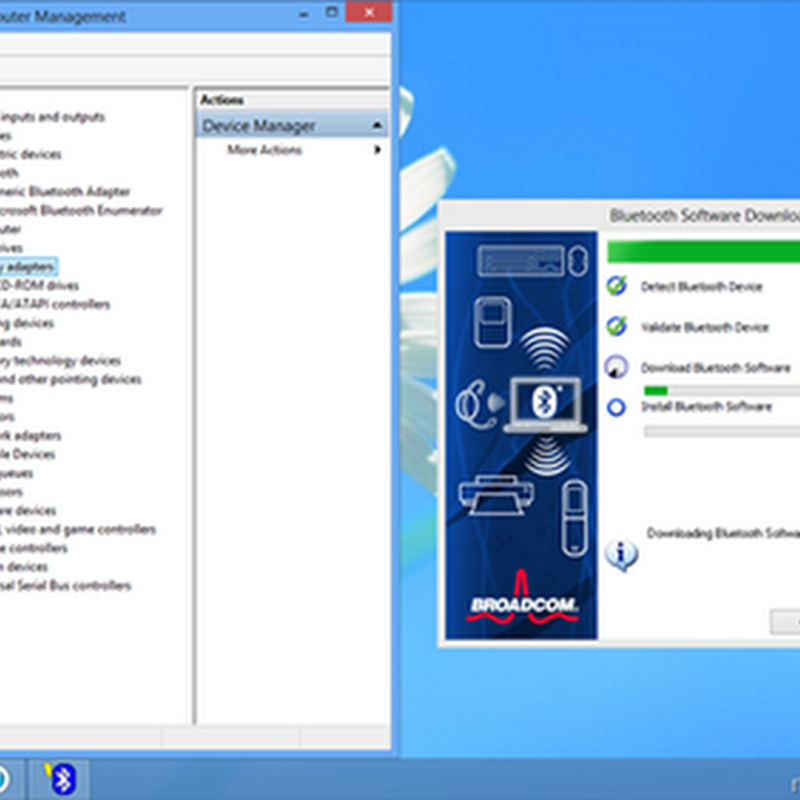
Task: Select the Network adapters tree item
Action: click(31, 435)
